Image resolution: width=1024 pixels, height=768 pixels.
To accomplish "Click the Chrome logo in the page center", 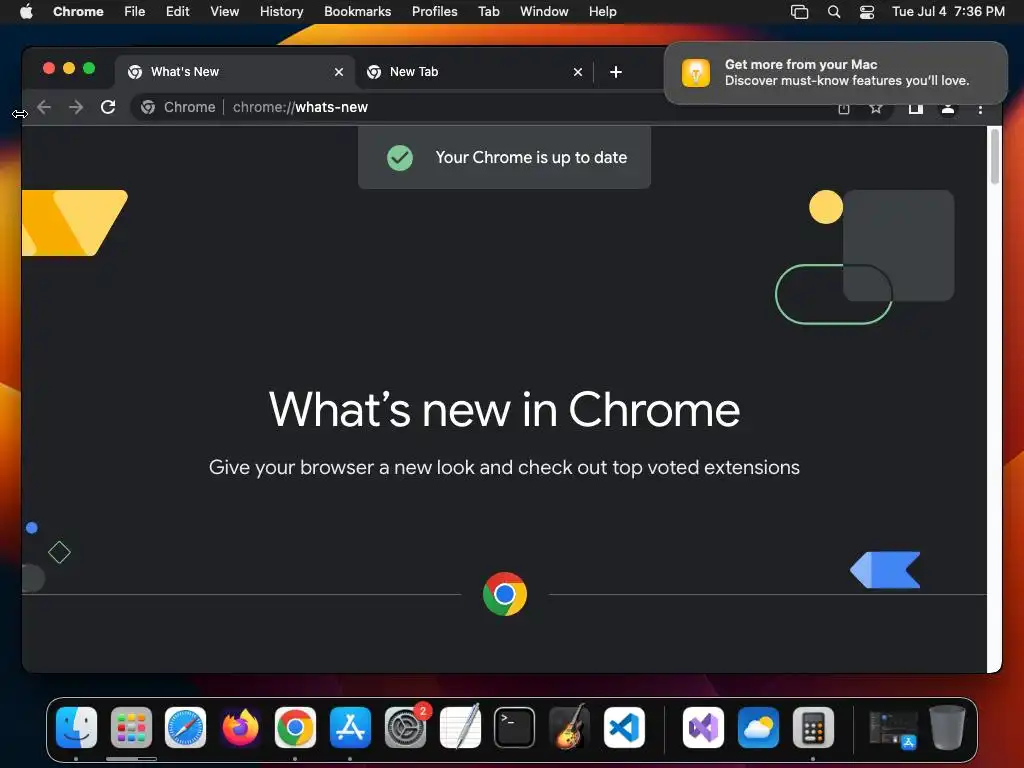I will point(505,594).
